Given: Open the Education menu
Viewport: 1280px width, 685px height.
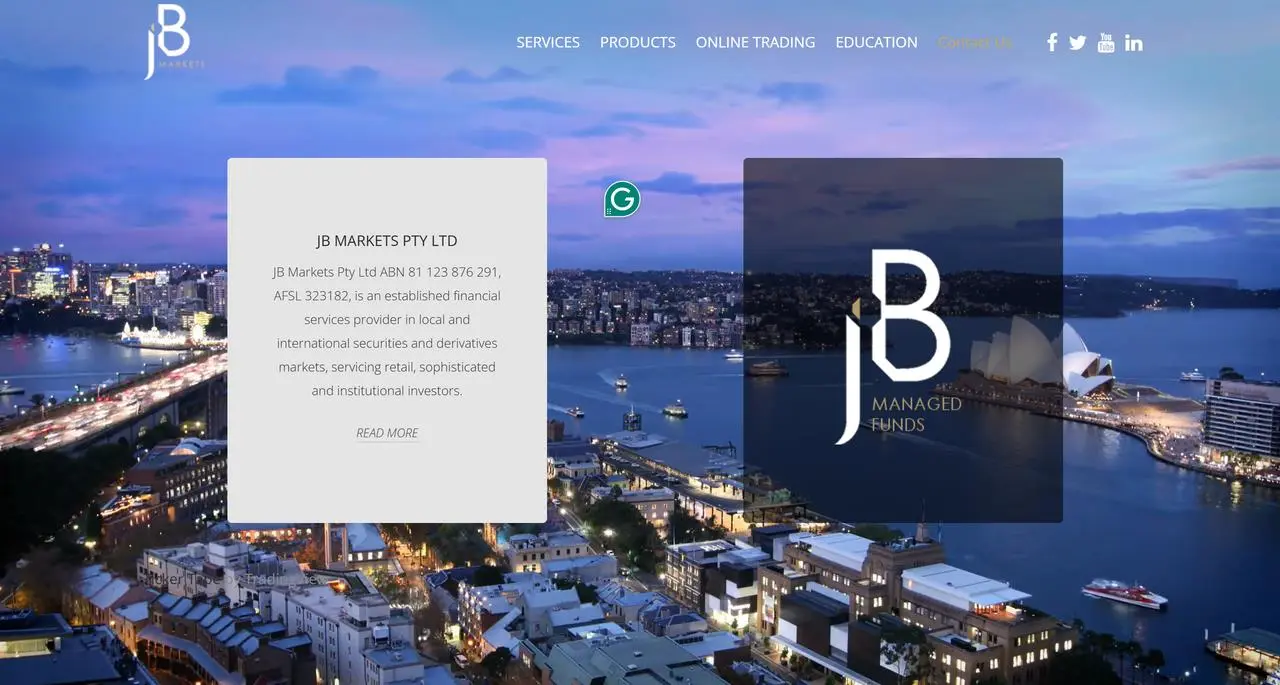Looking at the screenshot, I should click(x=876, y=42).
